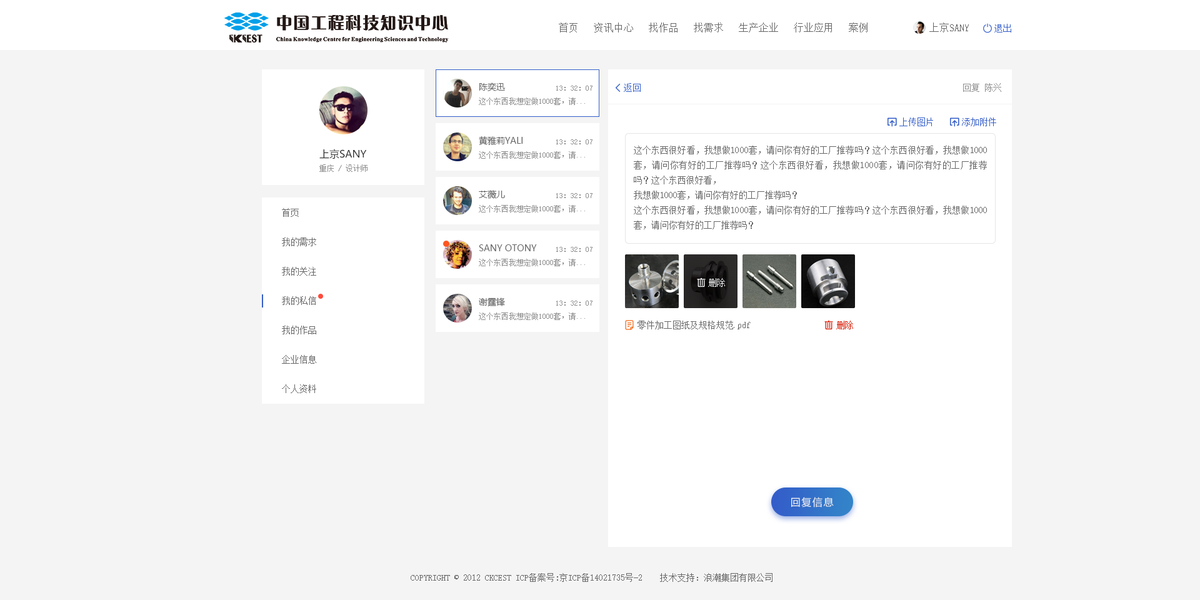Go to 资讯中心 navigation item

click(613, 28)
